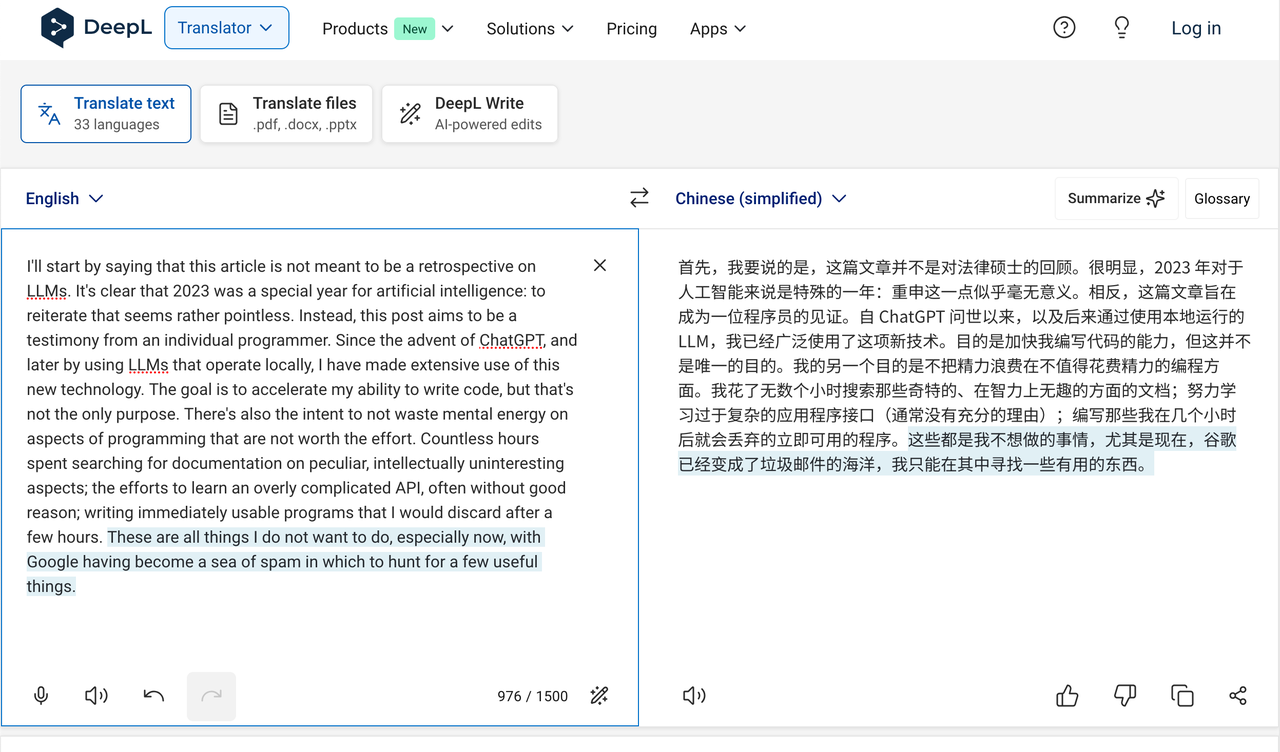Click the Summarize button
Screen dimensions: 1280x752
coord(1117,198)
